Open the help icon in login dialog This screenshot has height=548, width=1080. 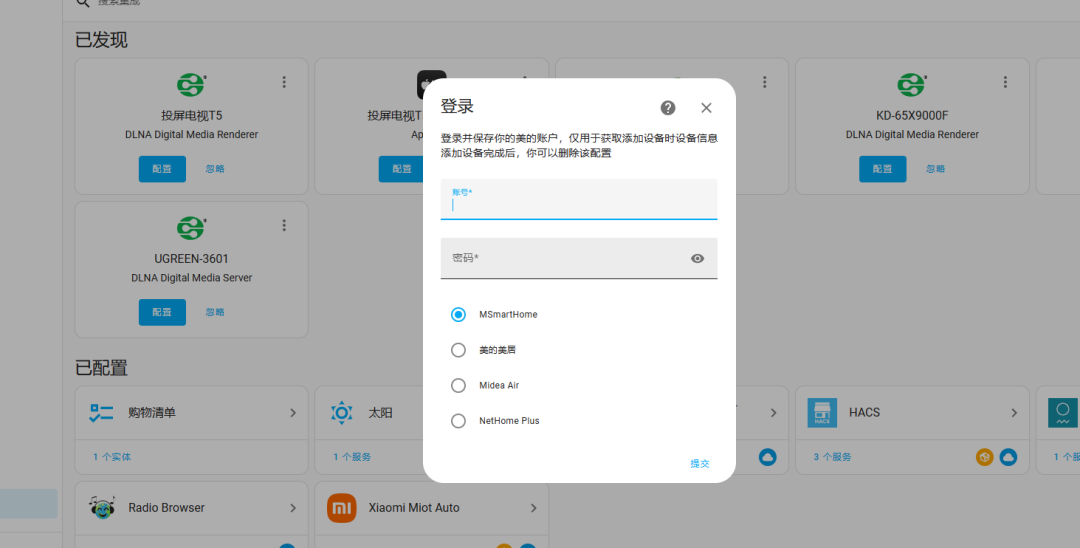click(x=667, y=108)
